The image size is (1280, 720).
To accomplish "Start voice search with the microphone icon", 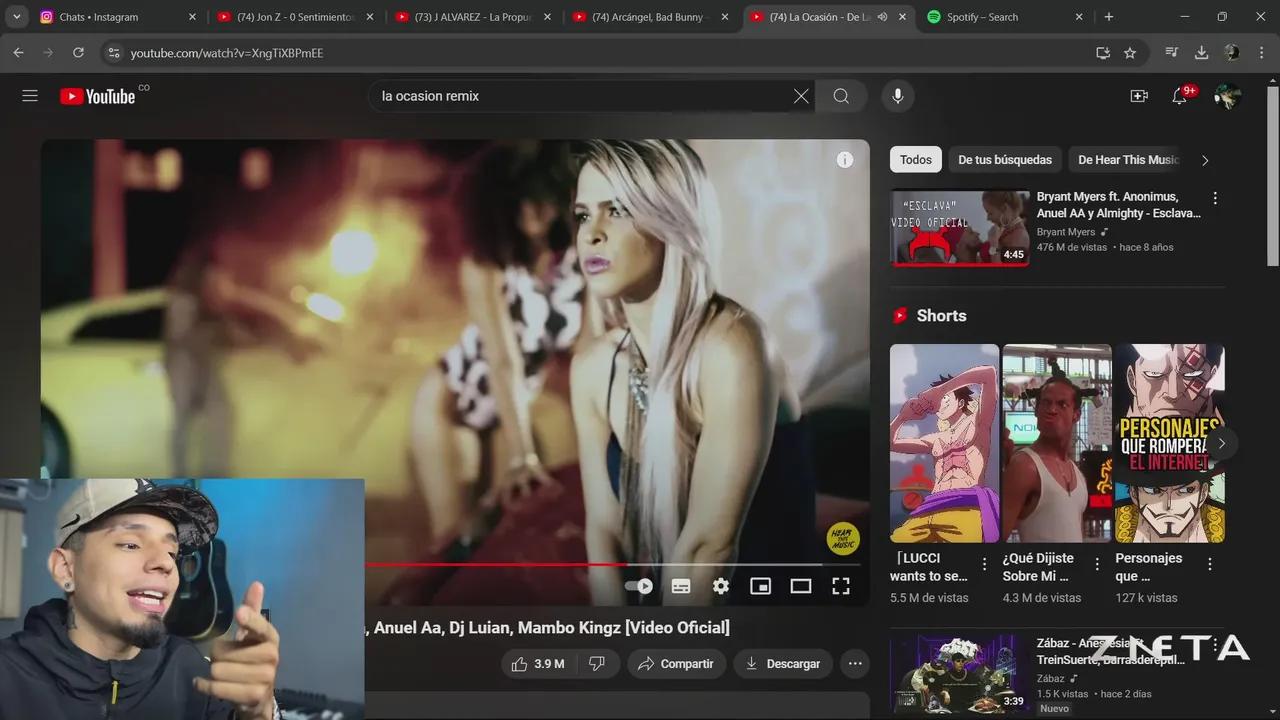I will (x=897, y=96).
